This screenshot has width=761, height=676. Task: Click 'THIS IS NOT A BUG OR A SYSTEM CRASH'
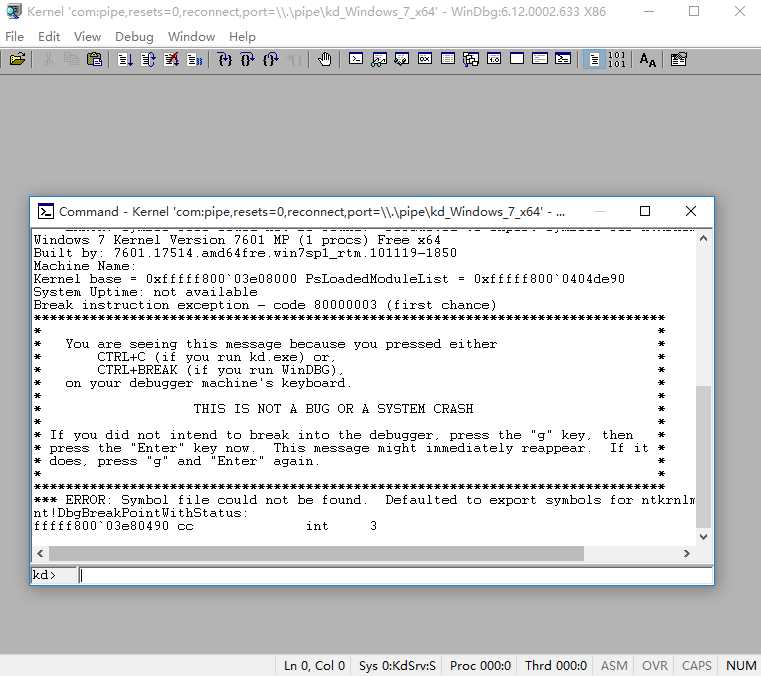(333, 409)
